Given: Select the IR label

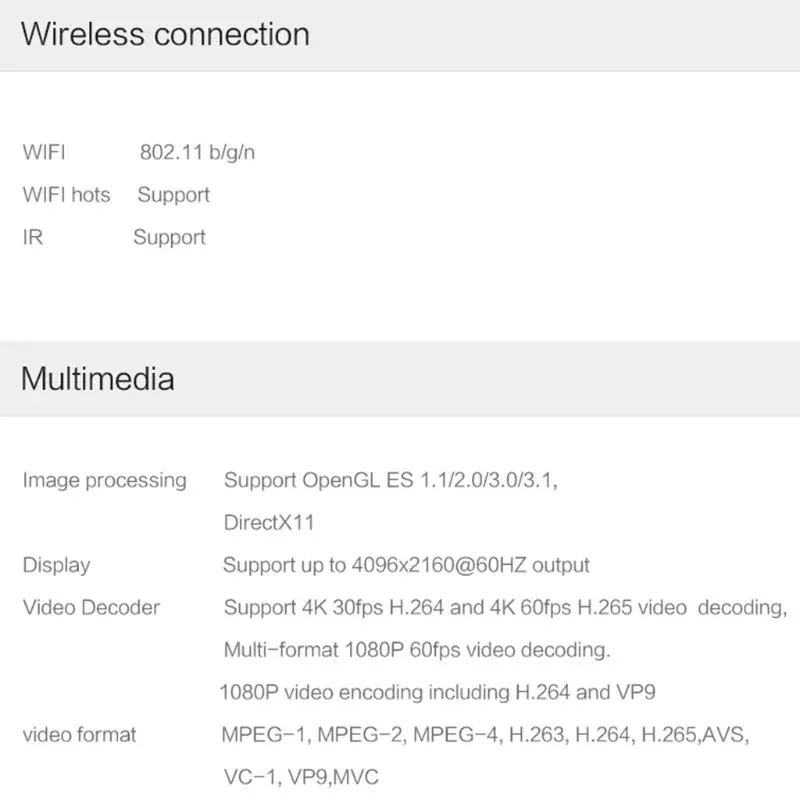Looking at the screenshot, I should [x=33, y=238].
